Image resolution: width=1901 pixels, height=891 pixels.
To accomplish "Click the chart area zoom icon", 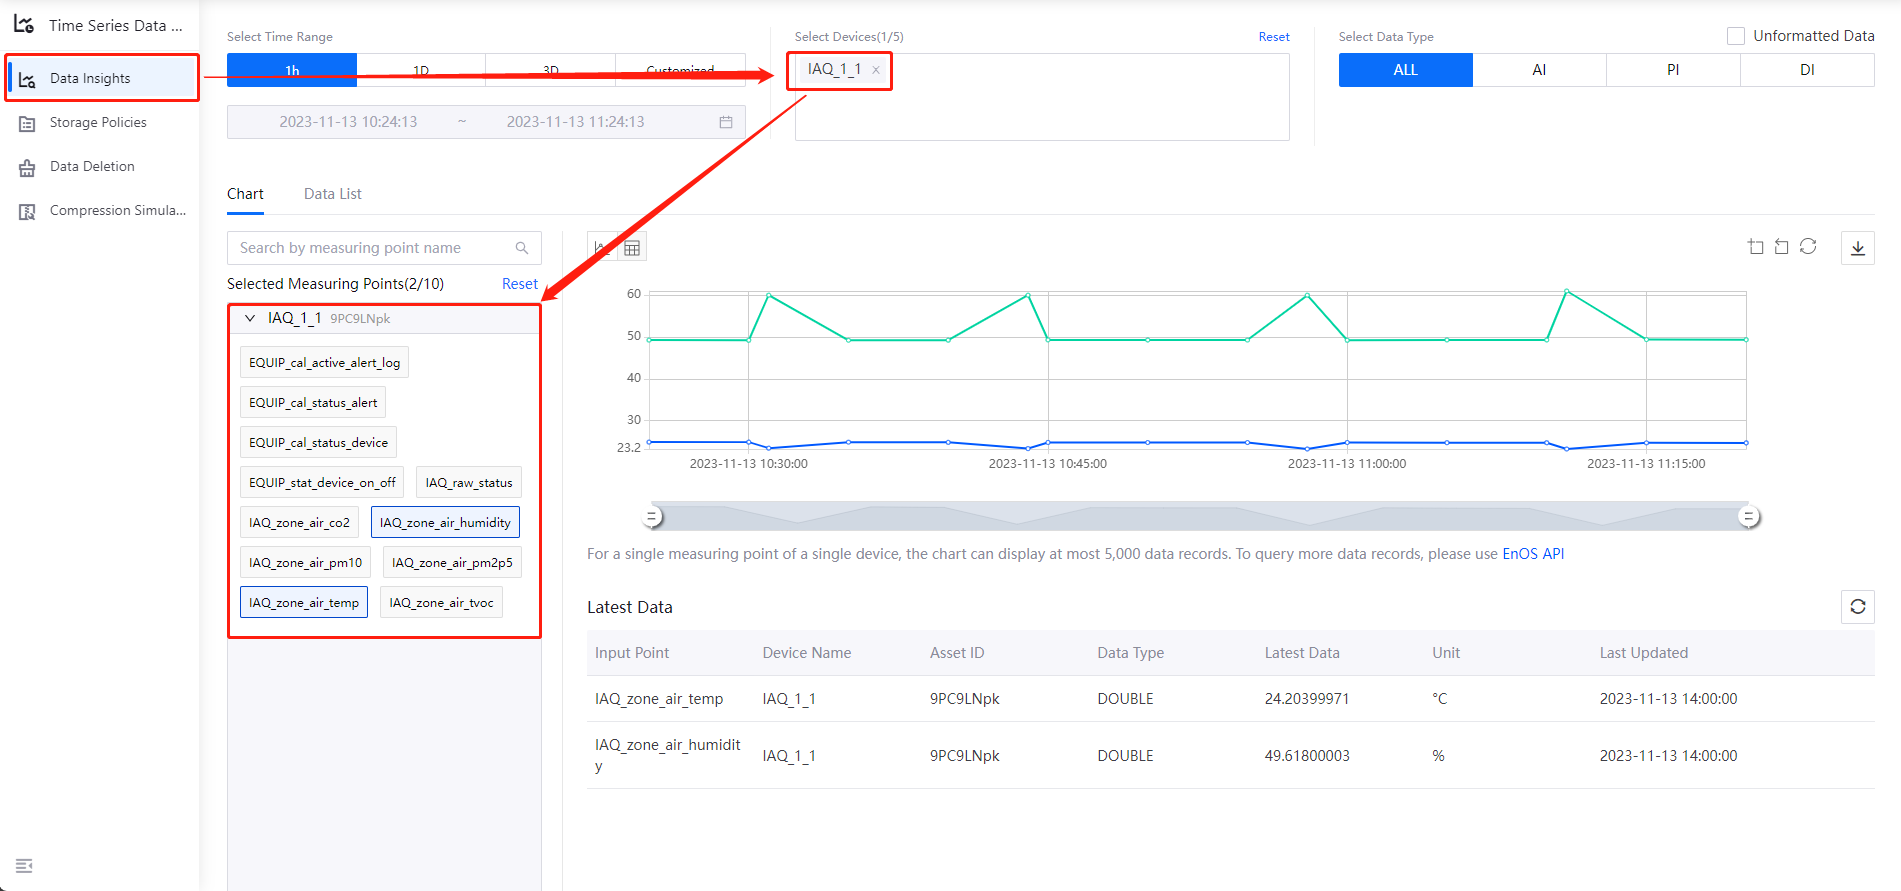I will tap(1755, 247).
